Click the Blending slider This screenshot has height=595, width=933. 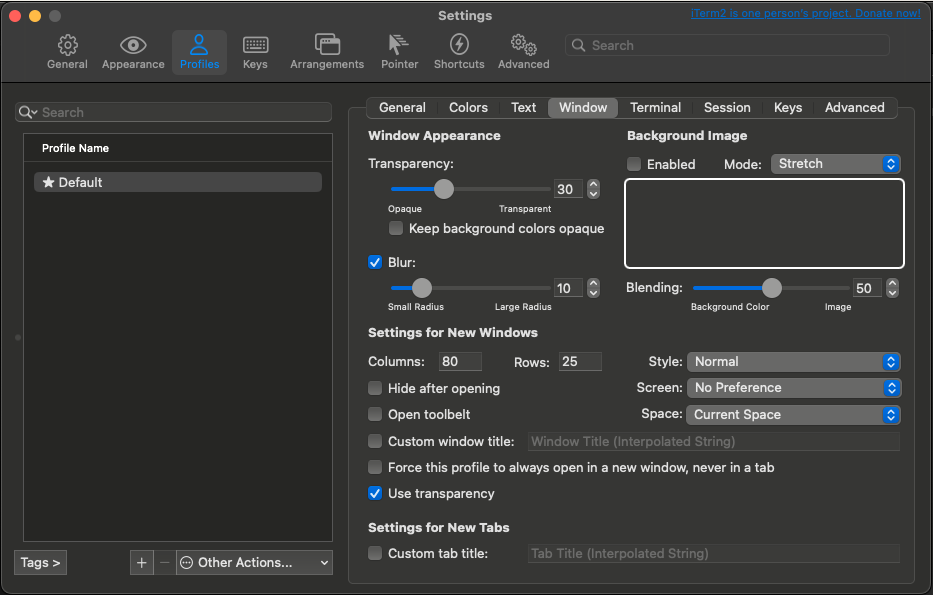click(x=771, y=288)
